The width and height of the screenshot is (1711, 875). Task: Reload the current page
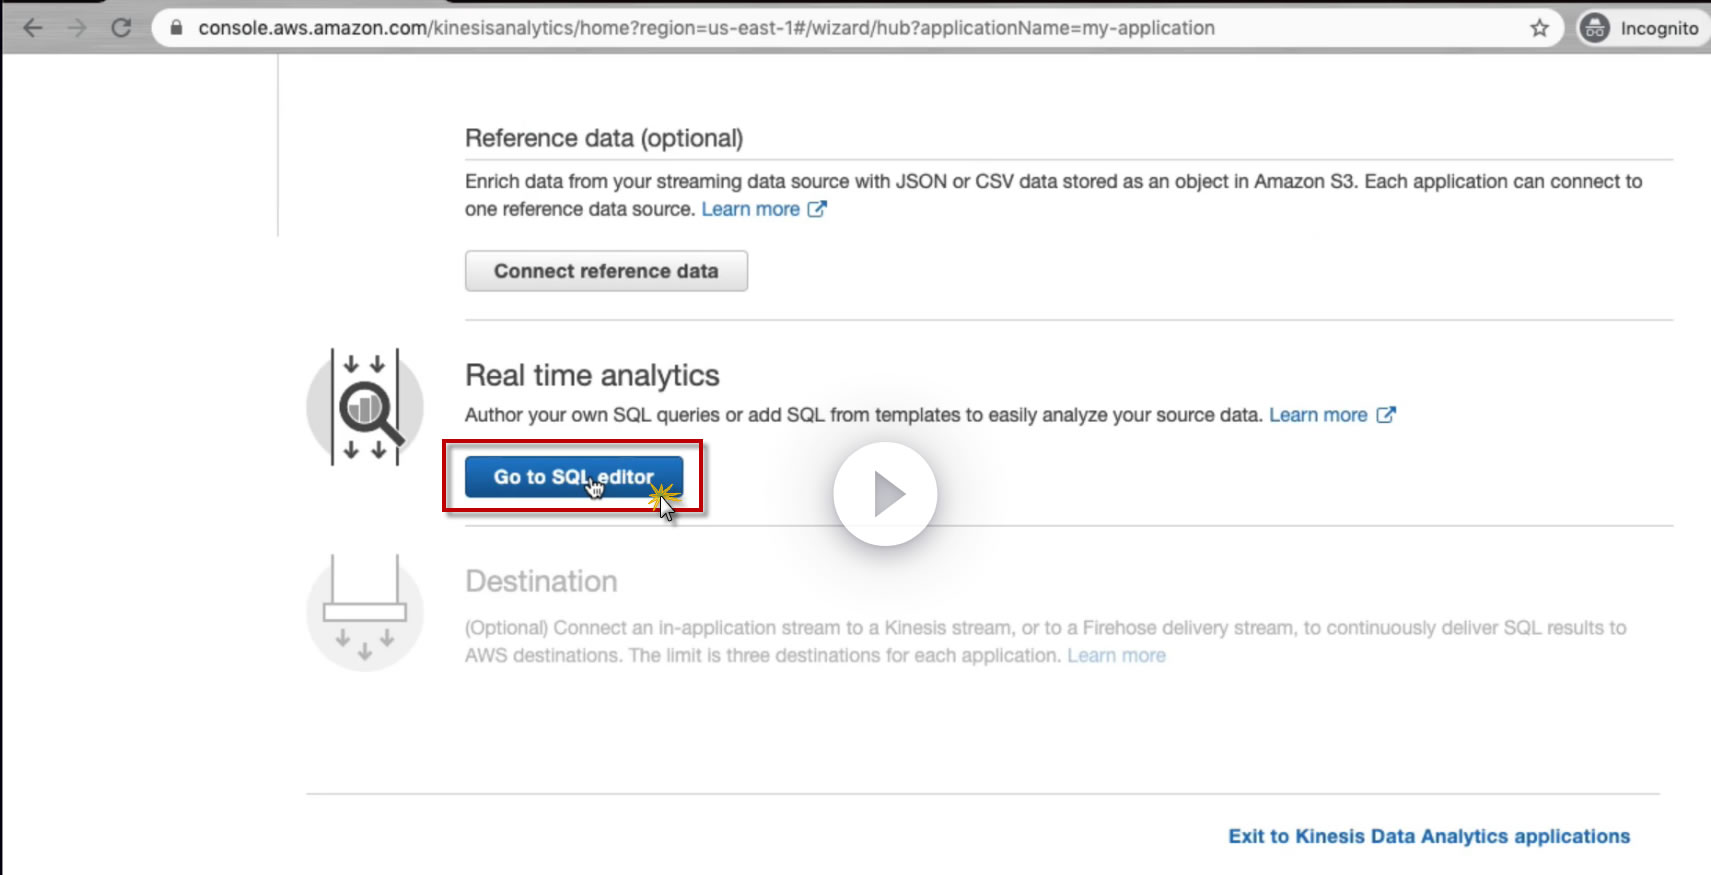[x=121, y=28]
